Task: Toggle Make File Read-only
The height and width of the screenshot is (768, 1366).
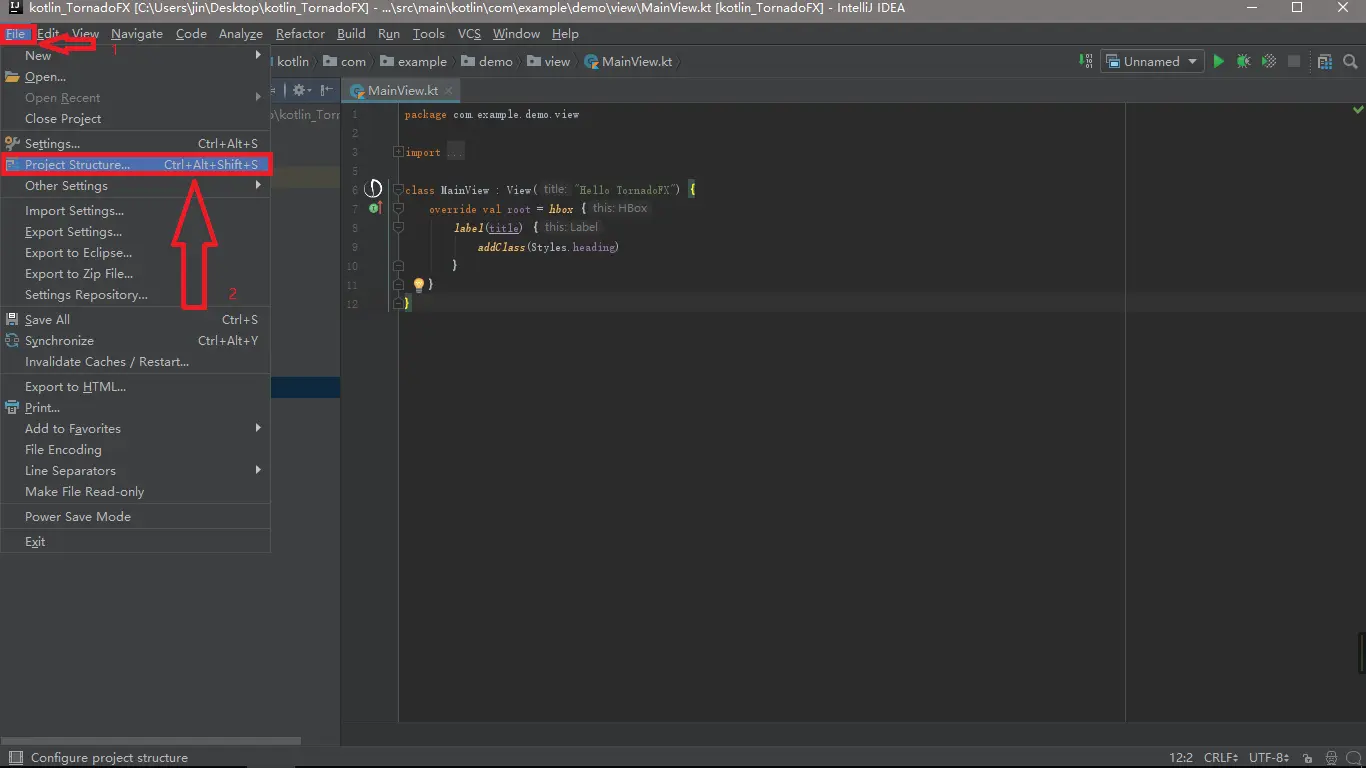Action: [x=135, y=492]
